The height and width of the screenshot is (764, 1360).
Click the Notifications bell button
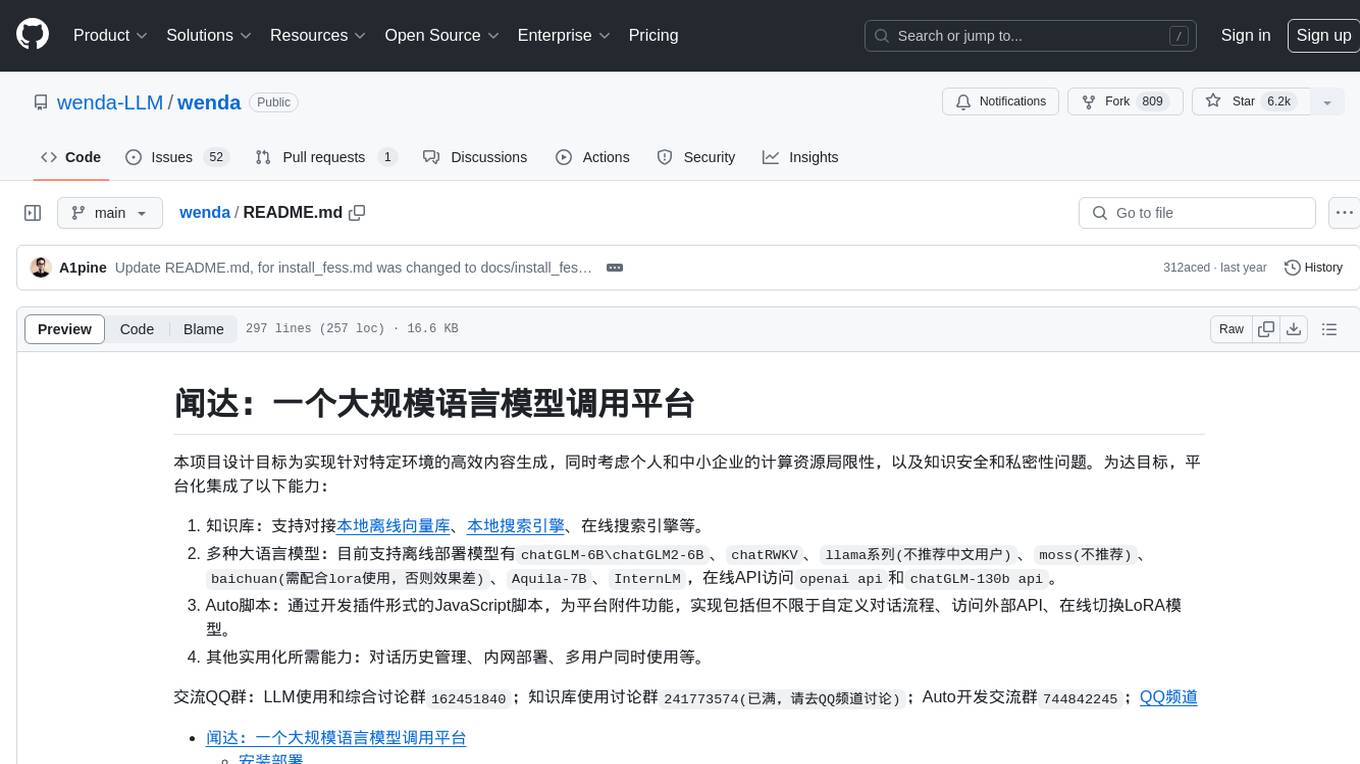1001,101
